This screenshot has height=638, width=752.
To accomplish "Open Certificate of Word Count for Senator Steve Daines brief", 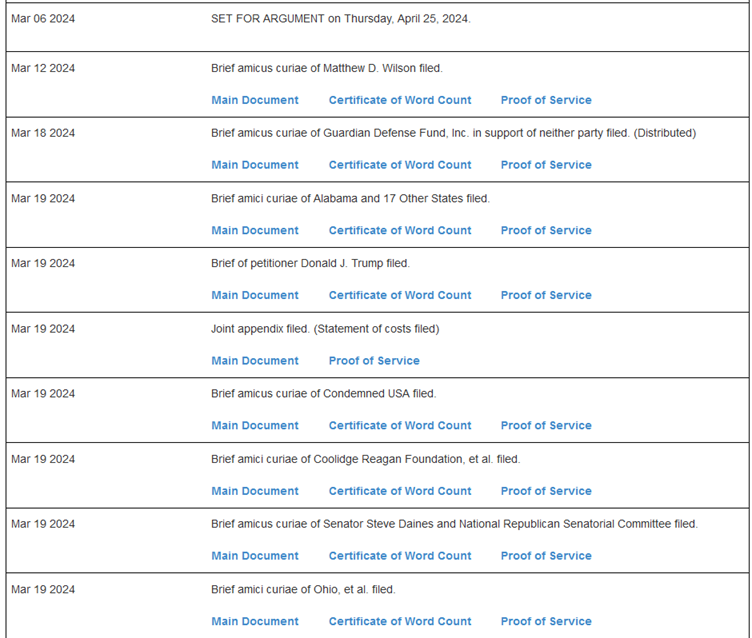I will pyautogui.click(x=400, y=556).
